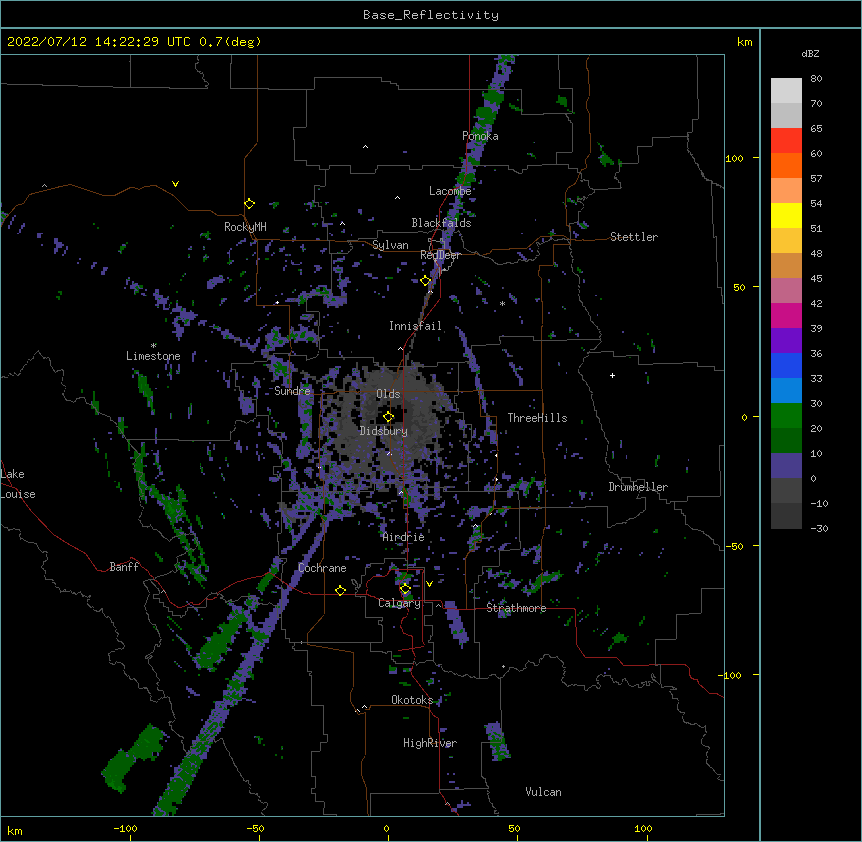Image resolution: width=862 pixels, height=842 pixels.
Task: Click the -30 value on dBZ legend
Action: coord(819,529)
